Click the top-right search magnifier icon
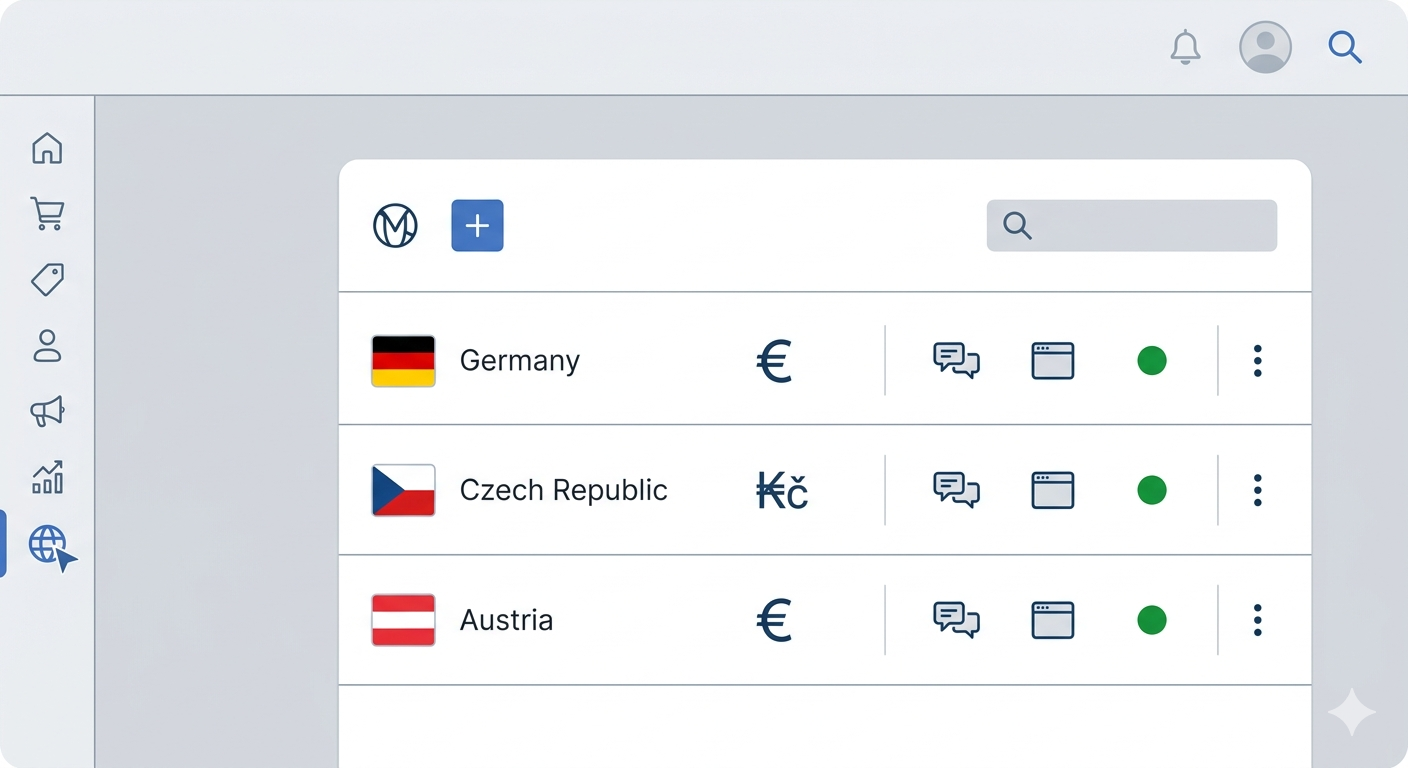Screen dimensions: 1408x768 point(1344,47)
